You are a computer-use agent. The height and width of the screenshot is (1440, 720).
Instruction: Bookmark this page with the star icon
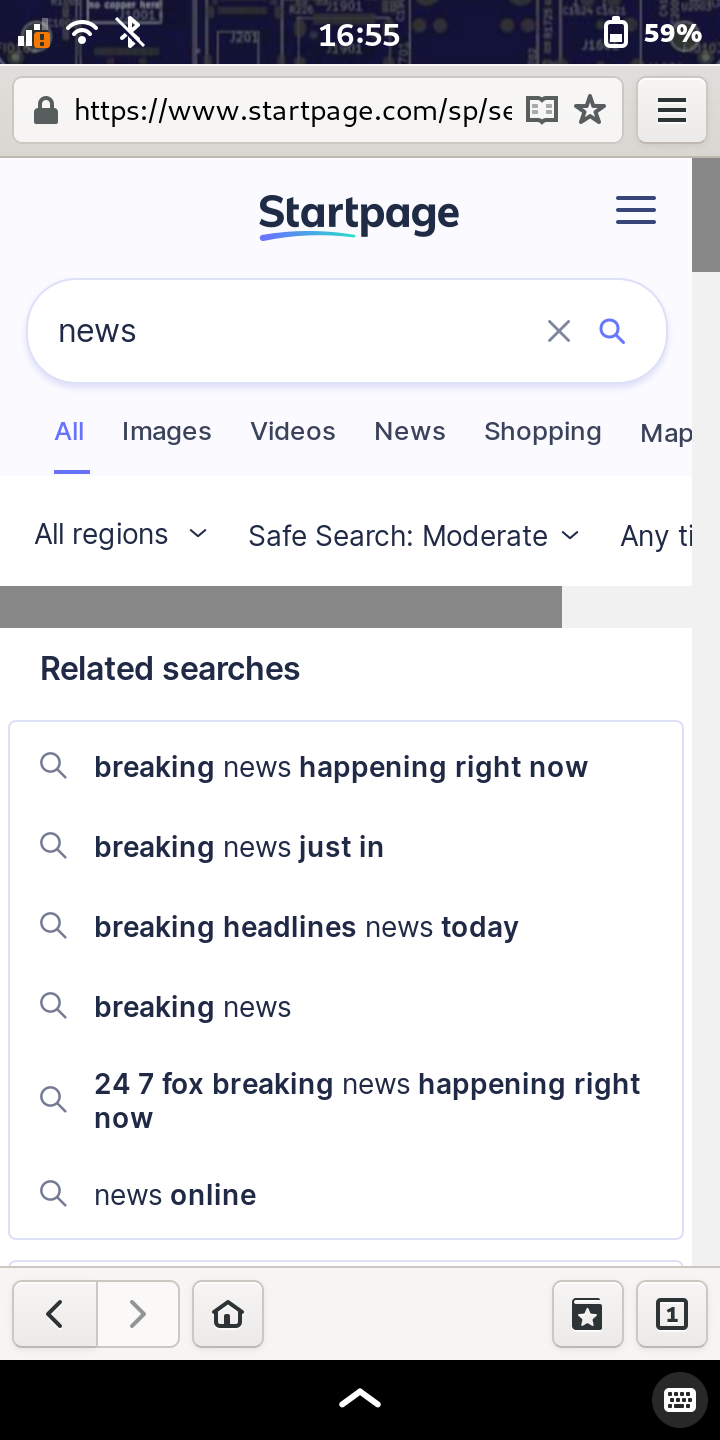pos(590,110)
